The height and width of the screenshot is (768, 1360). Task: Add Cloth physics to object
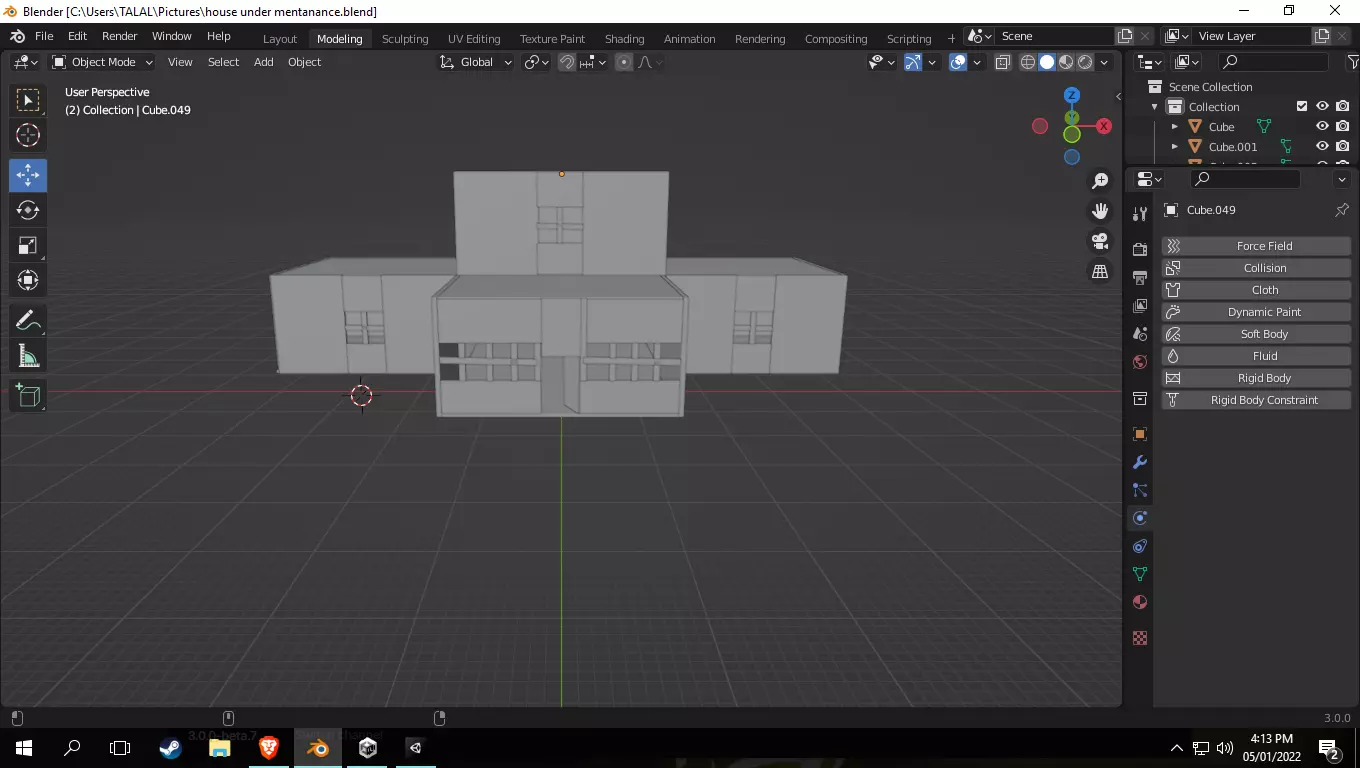(1256, 290)
